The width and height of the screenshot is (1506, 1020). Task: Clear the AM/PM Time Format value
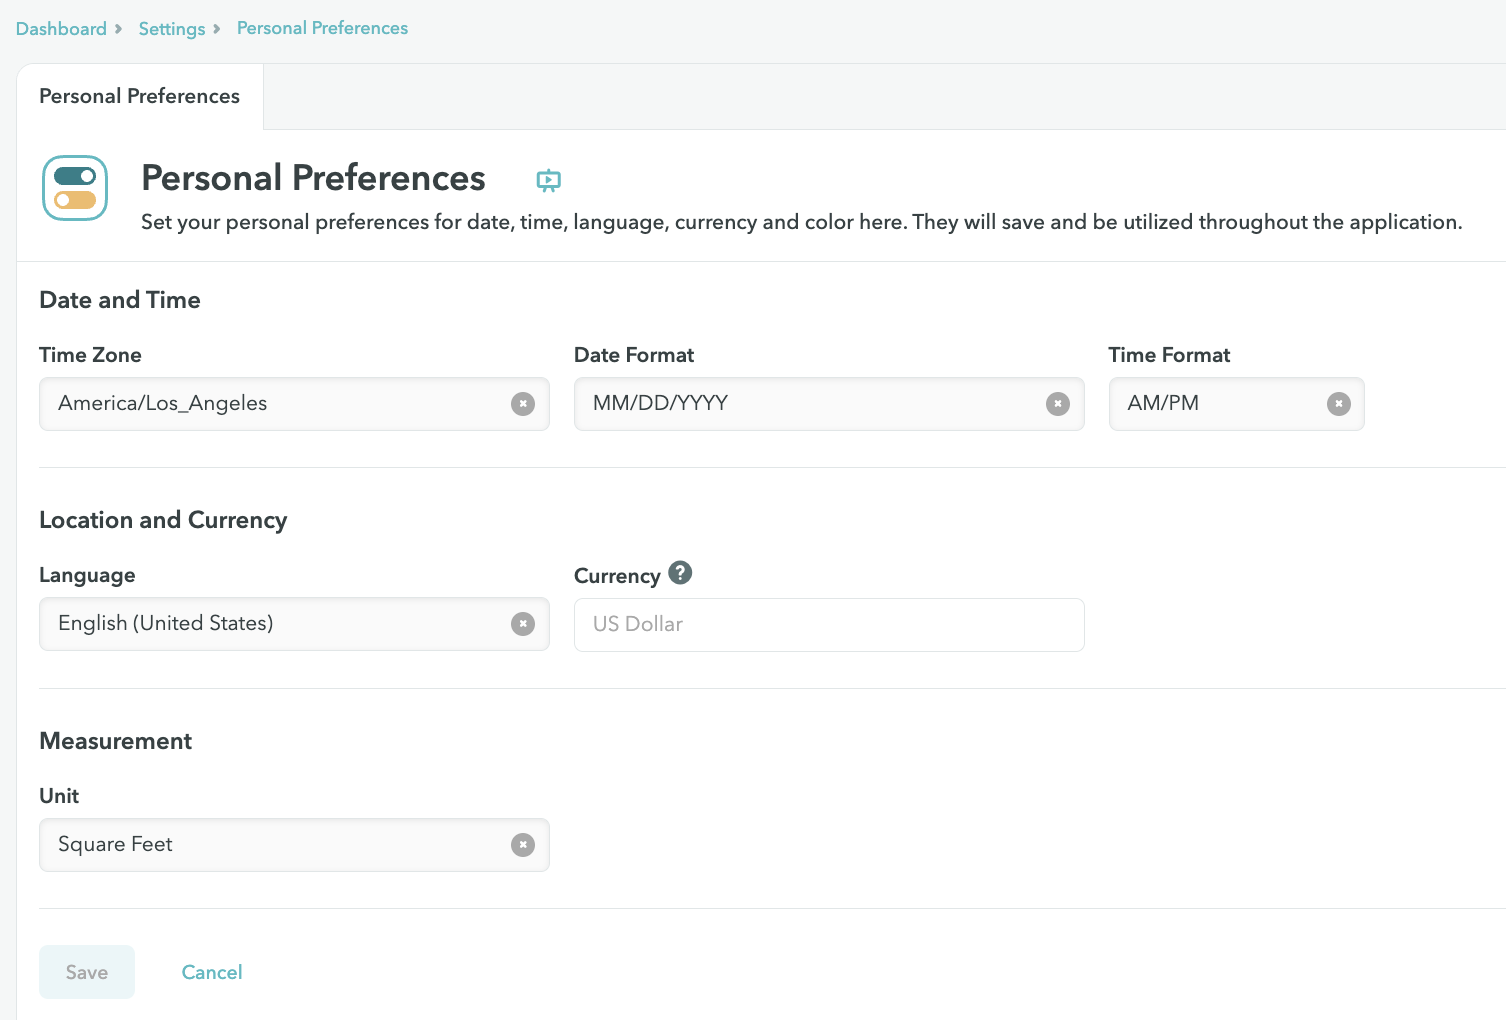pyautogui.click(x=1338, y=404)
